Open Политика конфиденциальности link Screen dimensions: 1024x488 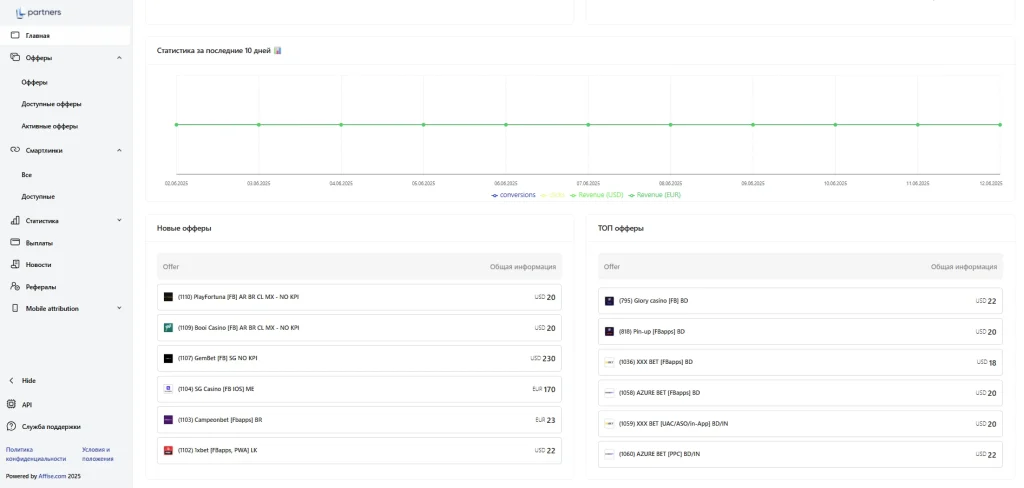pos(36,454)
